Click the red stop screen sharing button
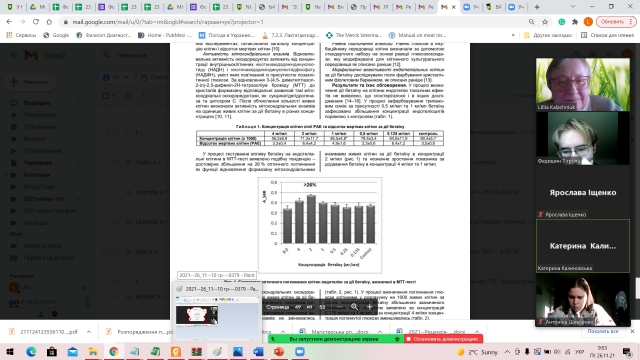The image size is (640, 360). 443,339
